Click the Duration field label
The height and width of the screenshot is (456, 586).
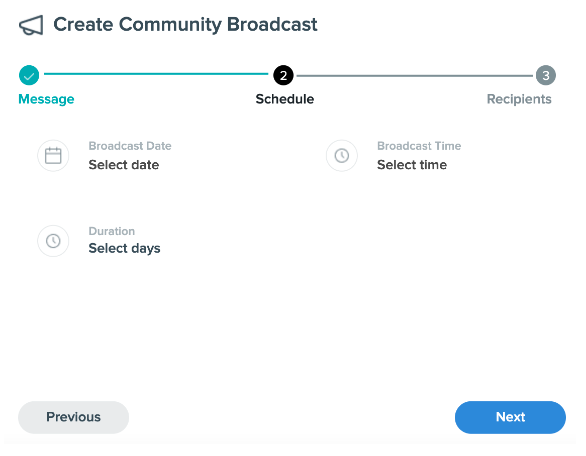[x=112, y=231]
